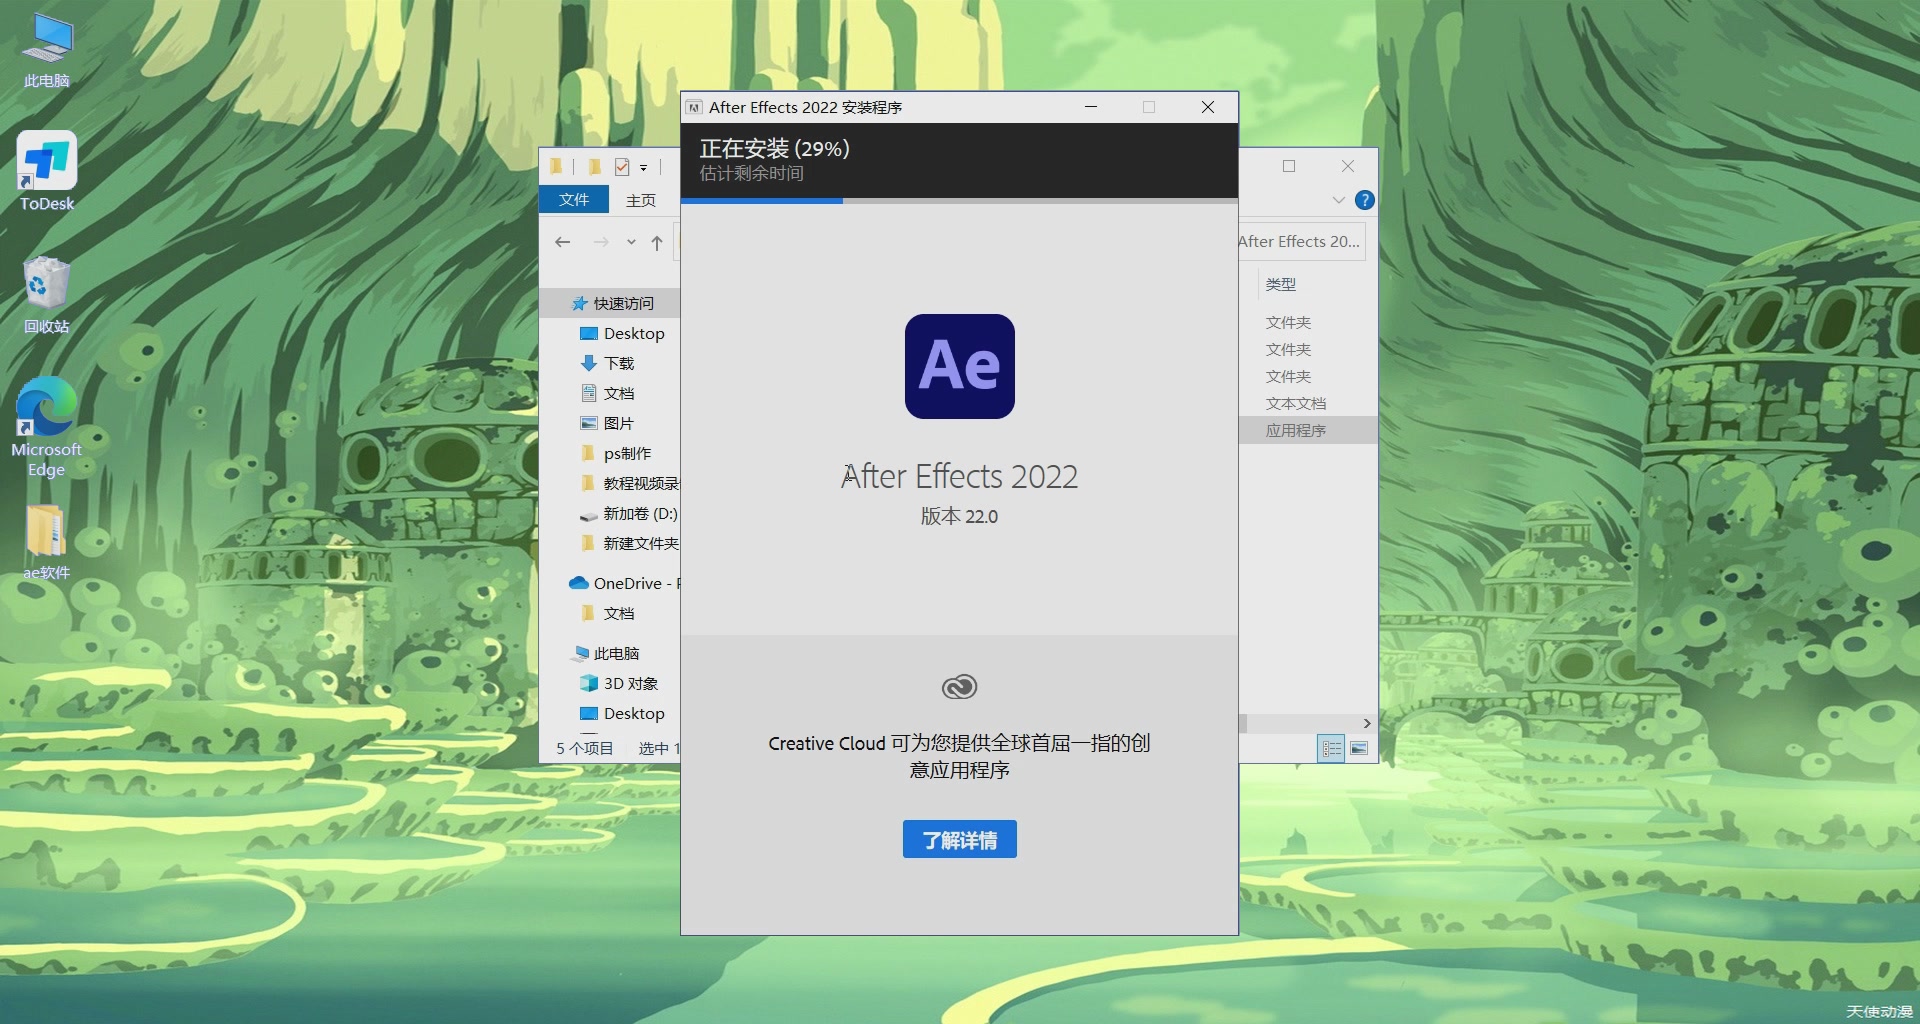Open quick access toolbar customize dropdown
1920x1024 pixels.
pyautogui.click(x=643, y=167)
